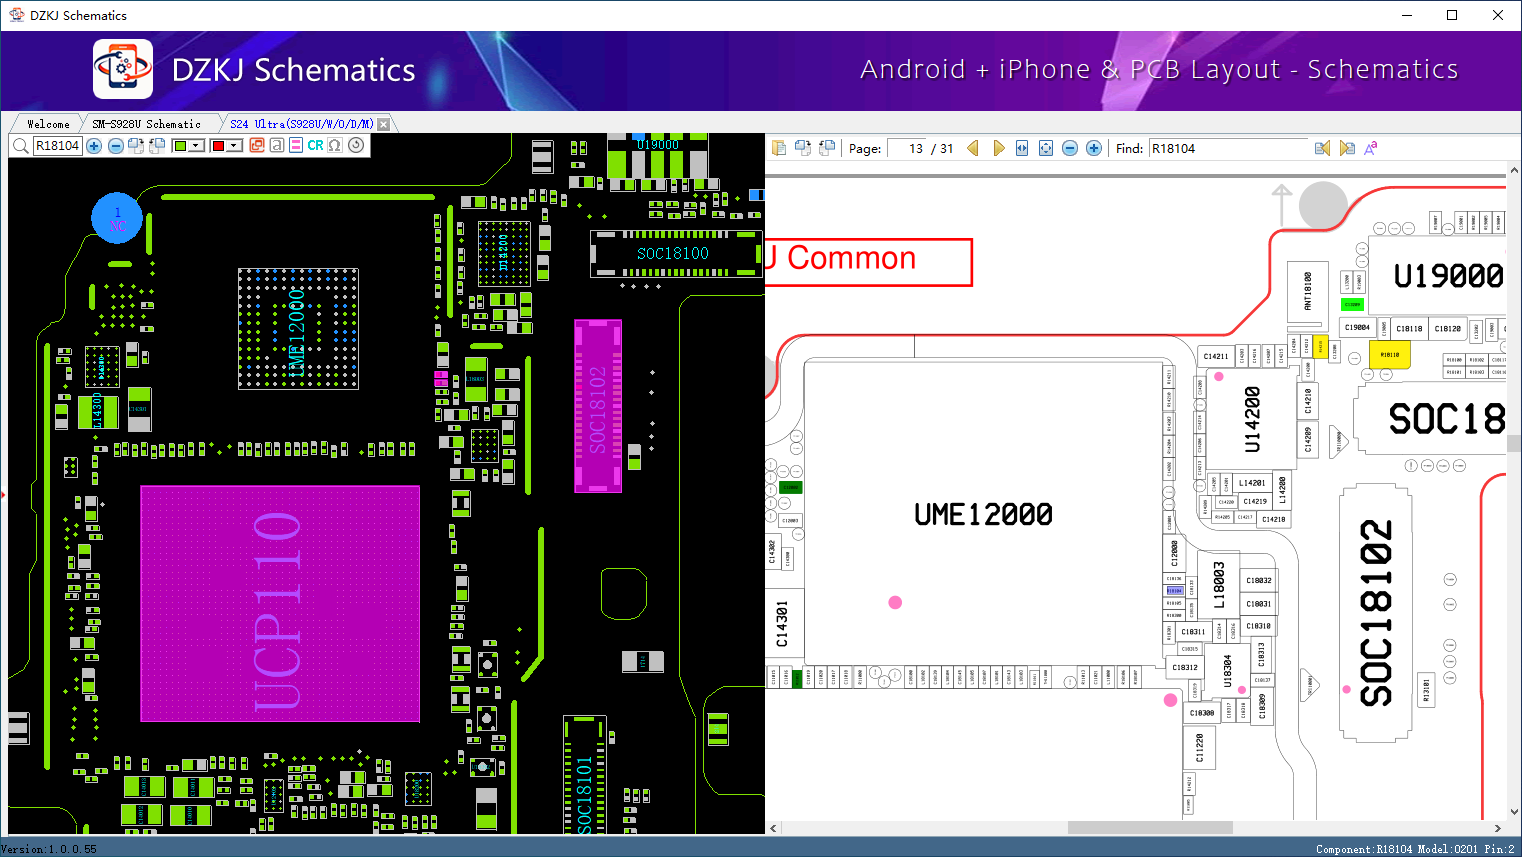Click horizontal scrollbar right arrow
This screenshot has height=857, width=1522.
1497,828
